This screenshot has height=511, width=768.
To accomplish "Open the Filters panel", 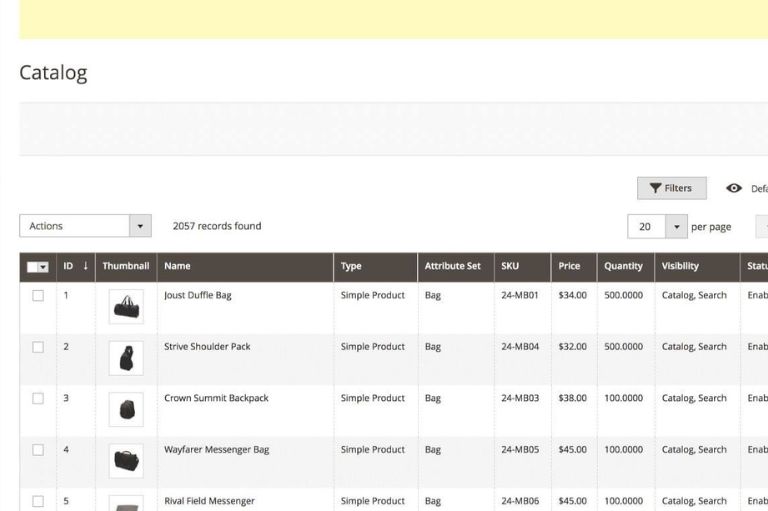I will (671, 188).
